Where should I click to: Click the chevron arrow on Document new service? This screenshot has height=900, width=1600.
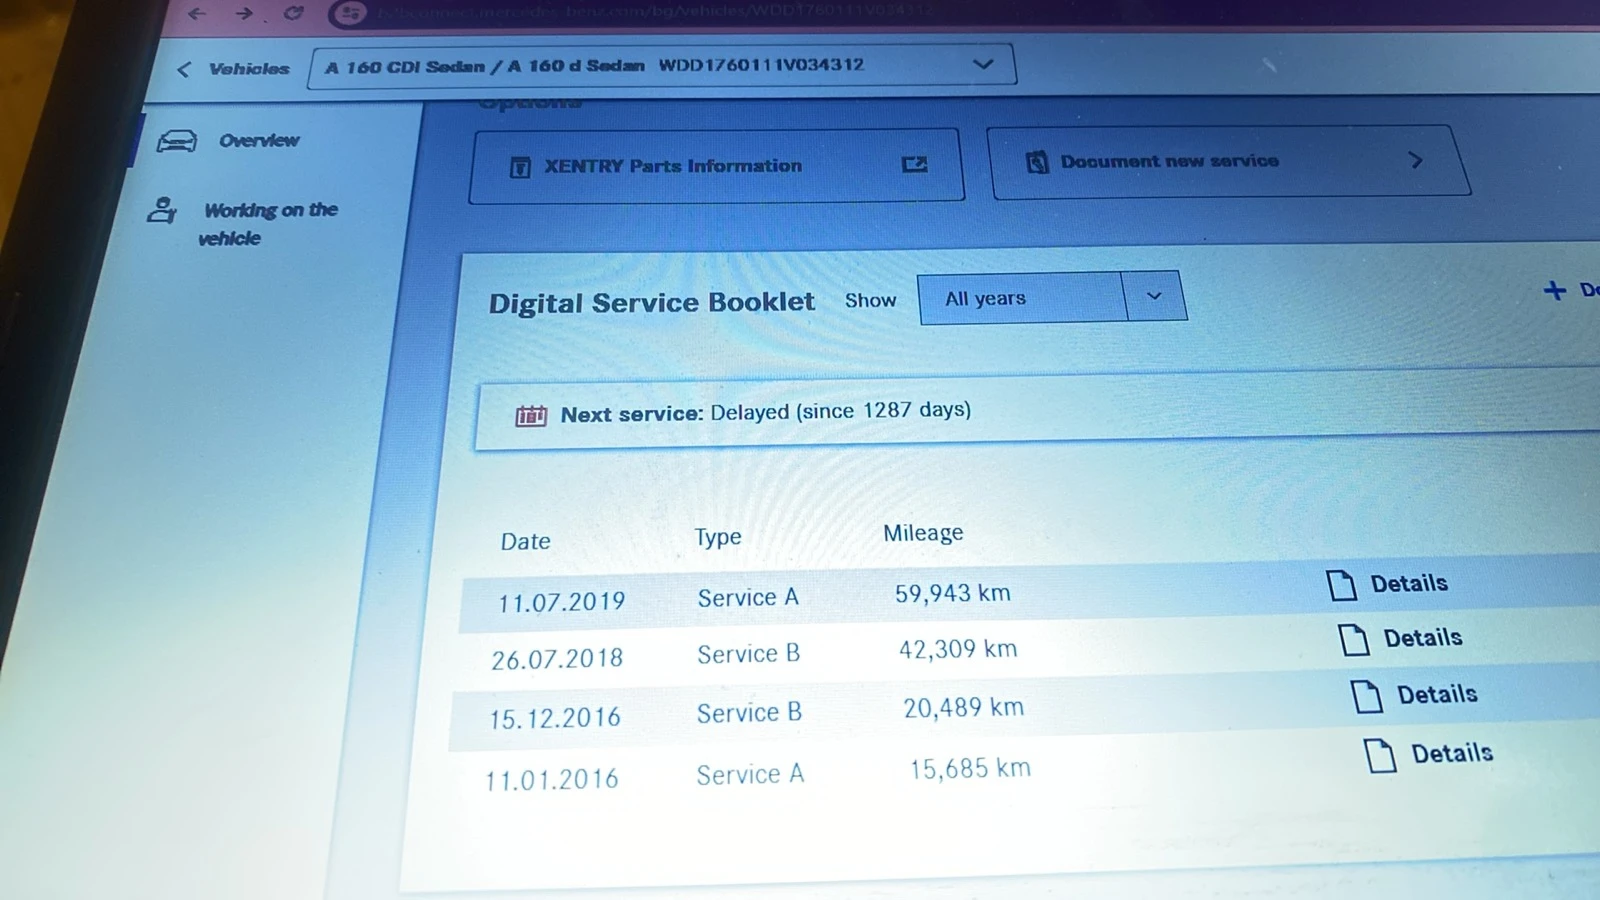click(1415, 160)
